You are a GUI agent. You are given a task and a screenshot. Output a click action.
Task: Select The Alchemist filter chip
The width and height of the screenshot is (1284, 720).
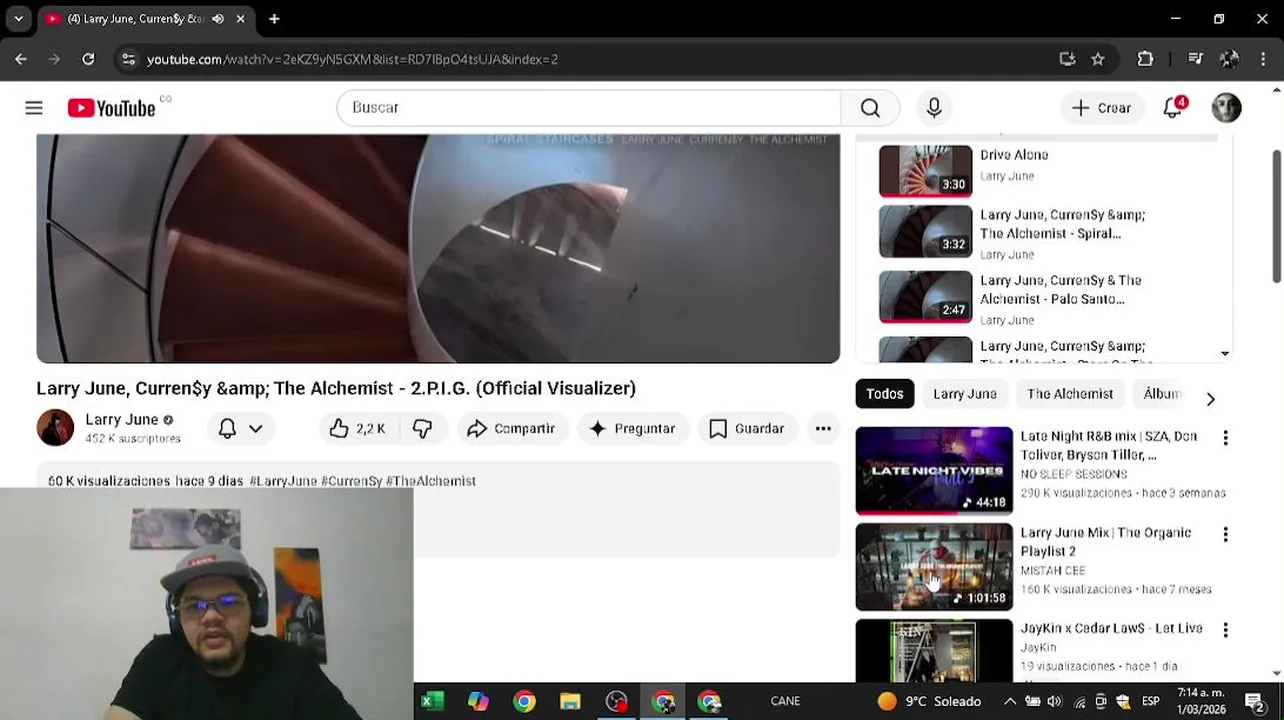[x=1070, y=394]
